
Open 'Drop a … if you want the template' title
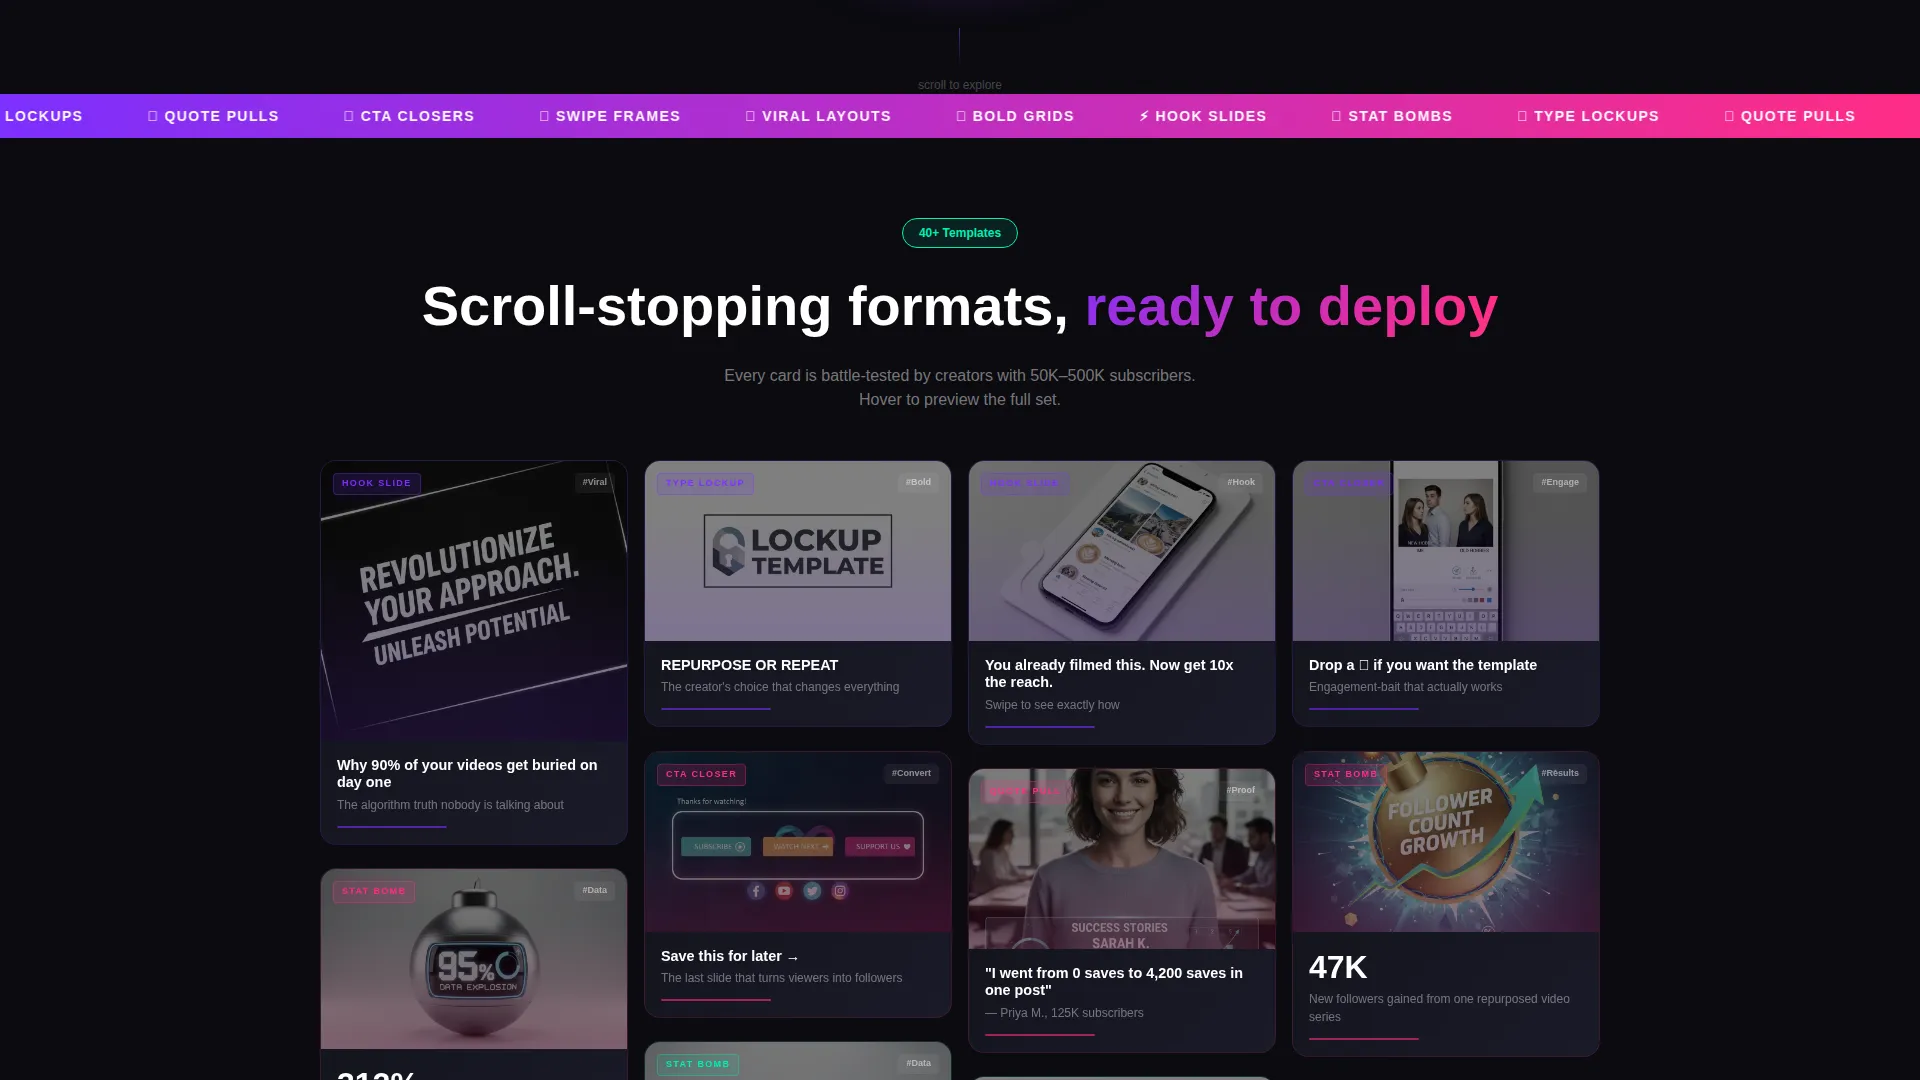[1423, 665]
